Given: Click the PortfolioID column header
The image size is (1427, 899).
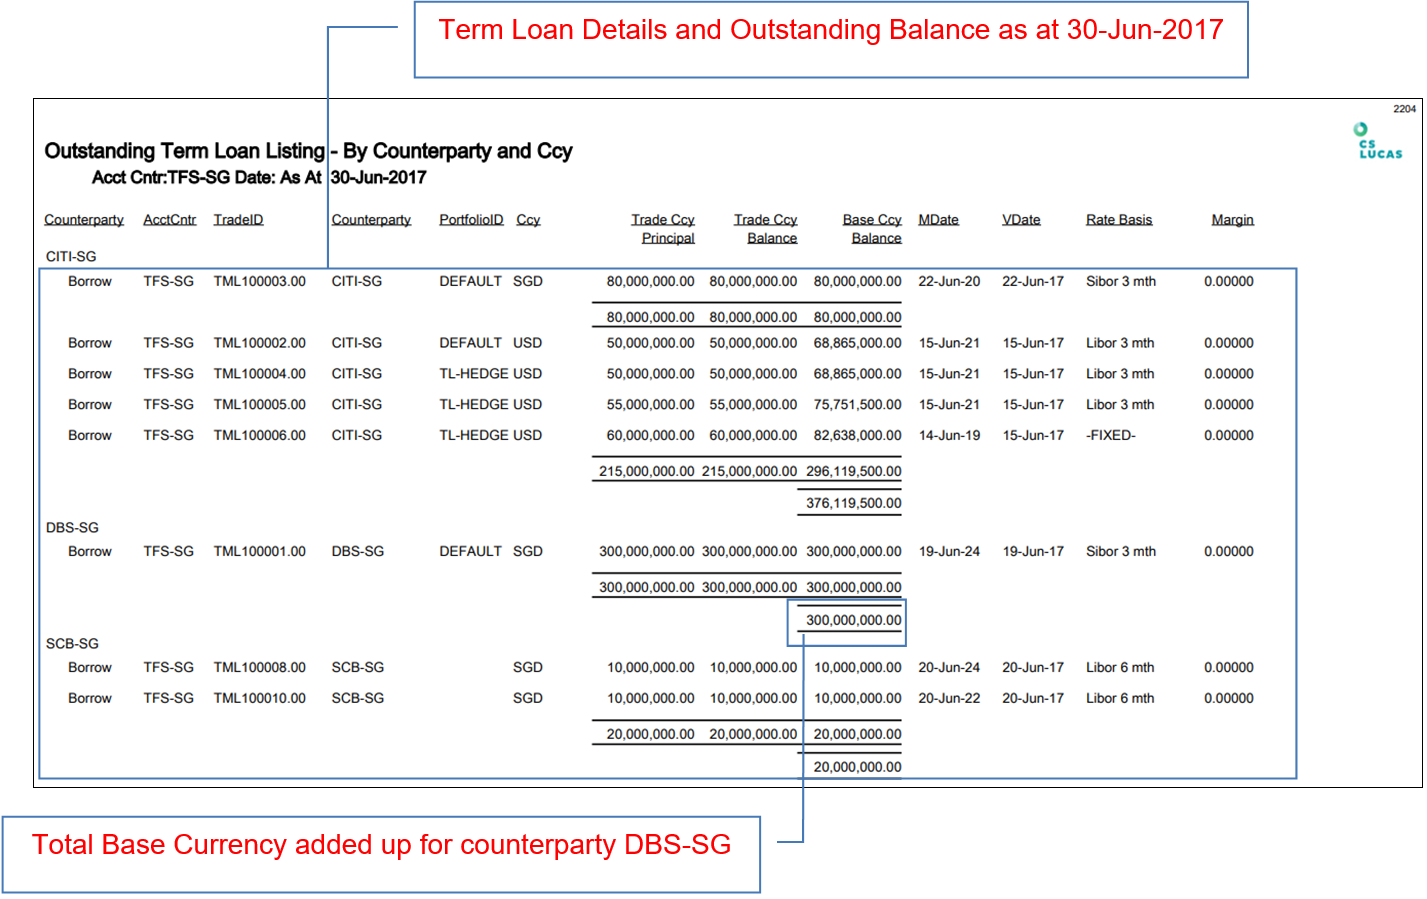Looking at the screenshot, I should (470, 220).
